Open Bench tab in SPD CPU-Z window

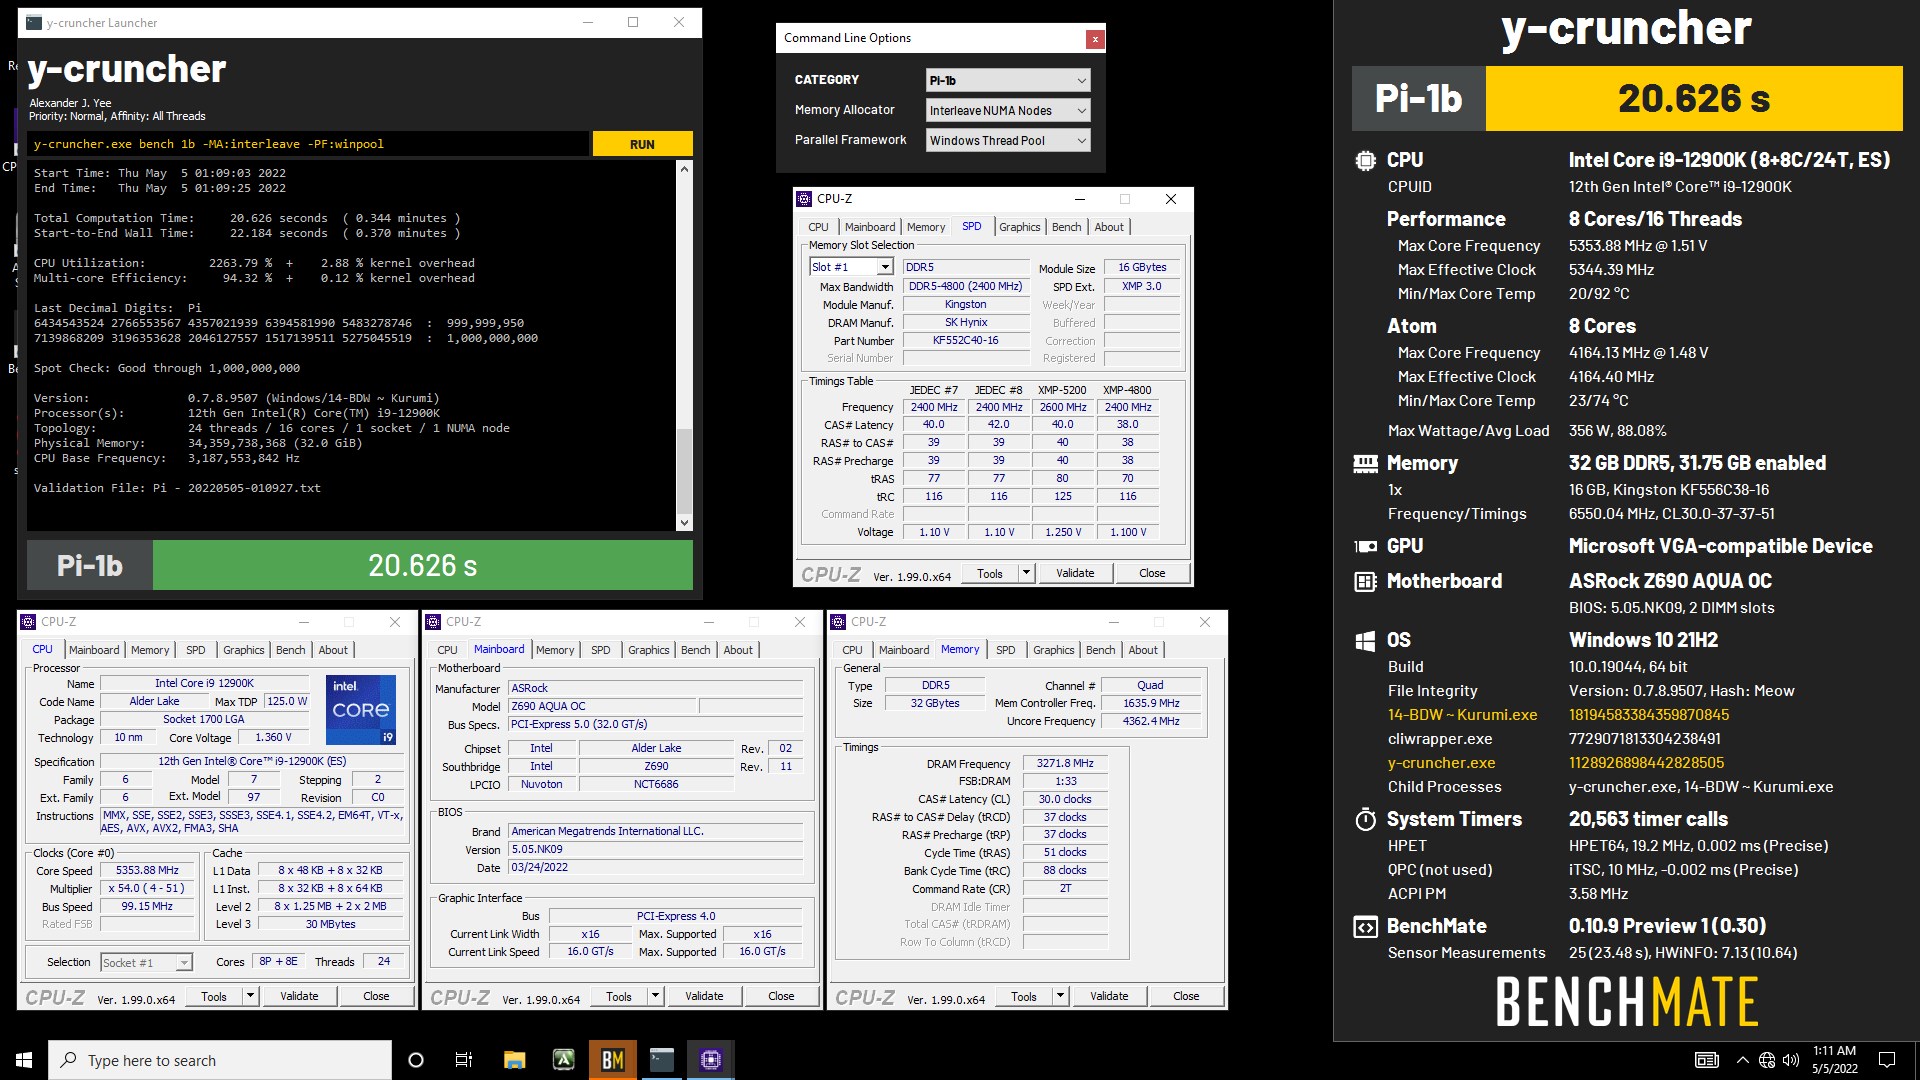pyautogui.click(x=1066, y=227)
